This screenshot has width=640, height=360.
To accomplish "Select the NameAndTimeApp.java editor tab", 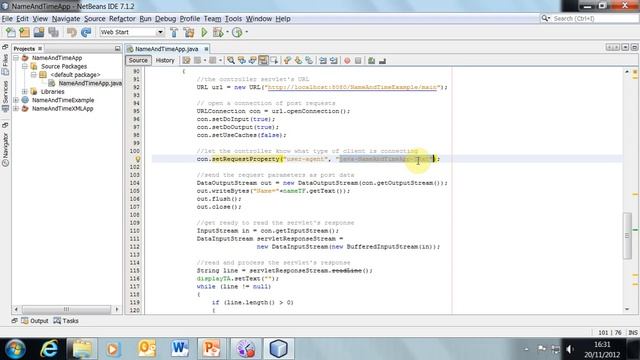I will [x=167, y=49].
